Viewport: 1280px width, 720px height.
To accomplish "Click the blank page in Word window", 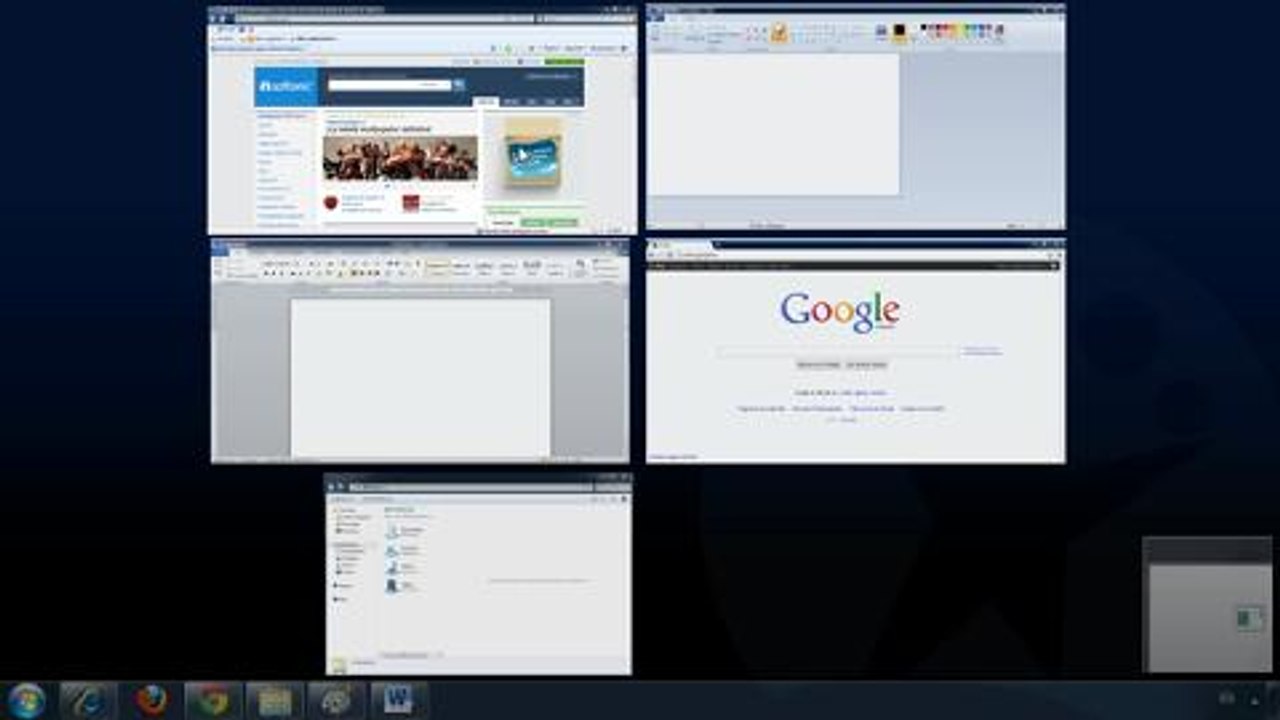I will [420, 378].
